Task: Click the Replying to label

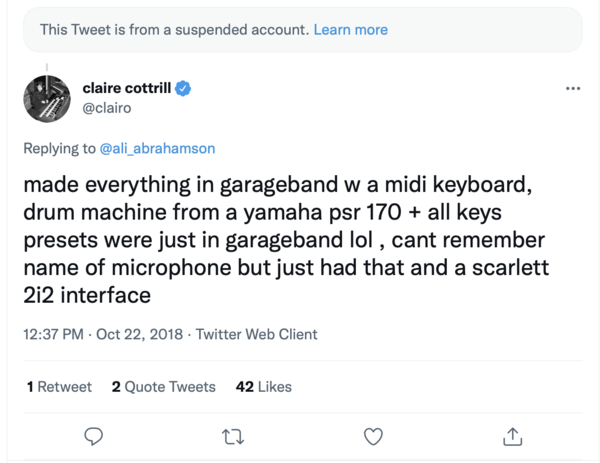Action: [59, 148]
